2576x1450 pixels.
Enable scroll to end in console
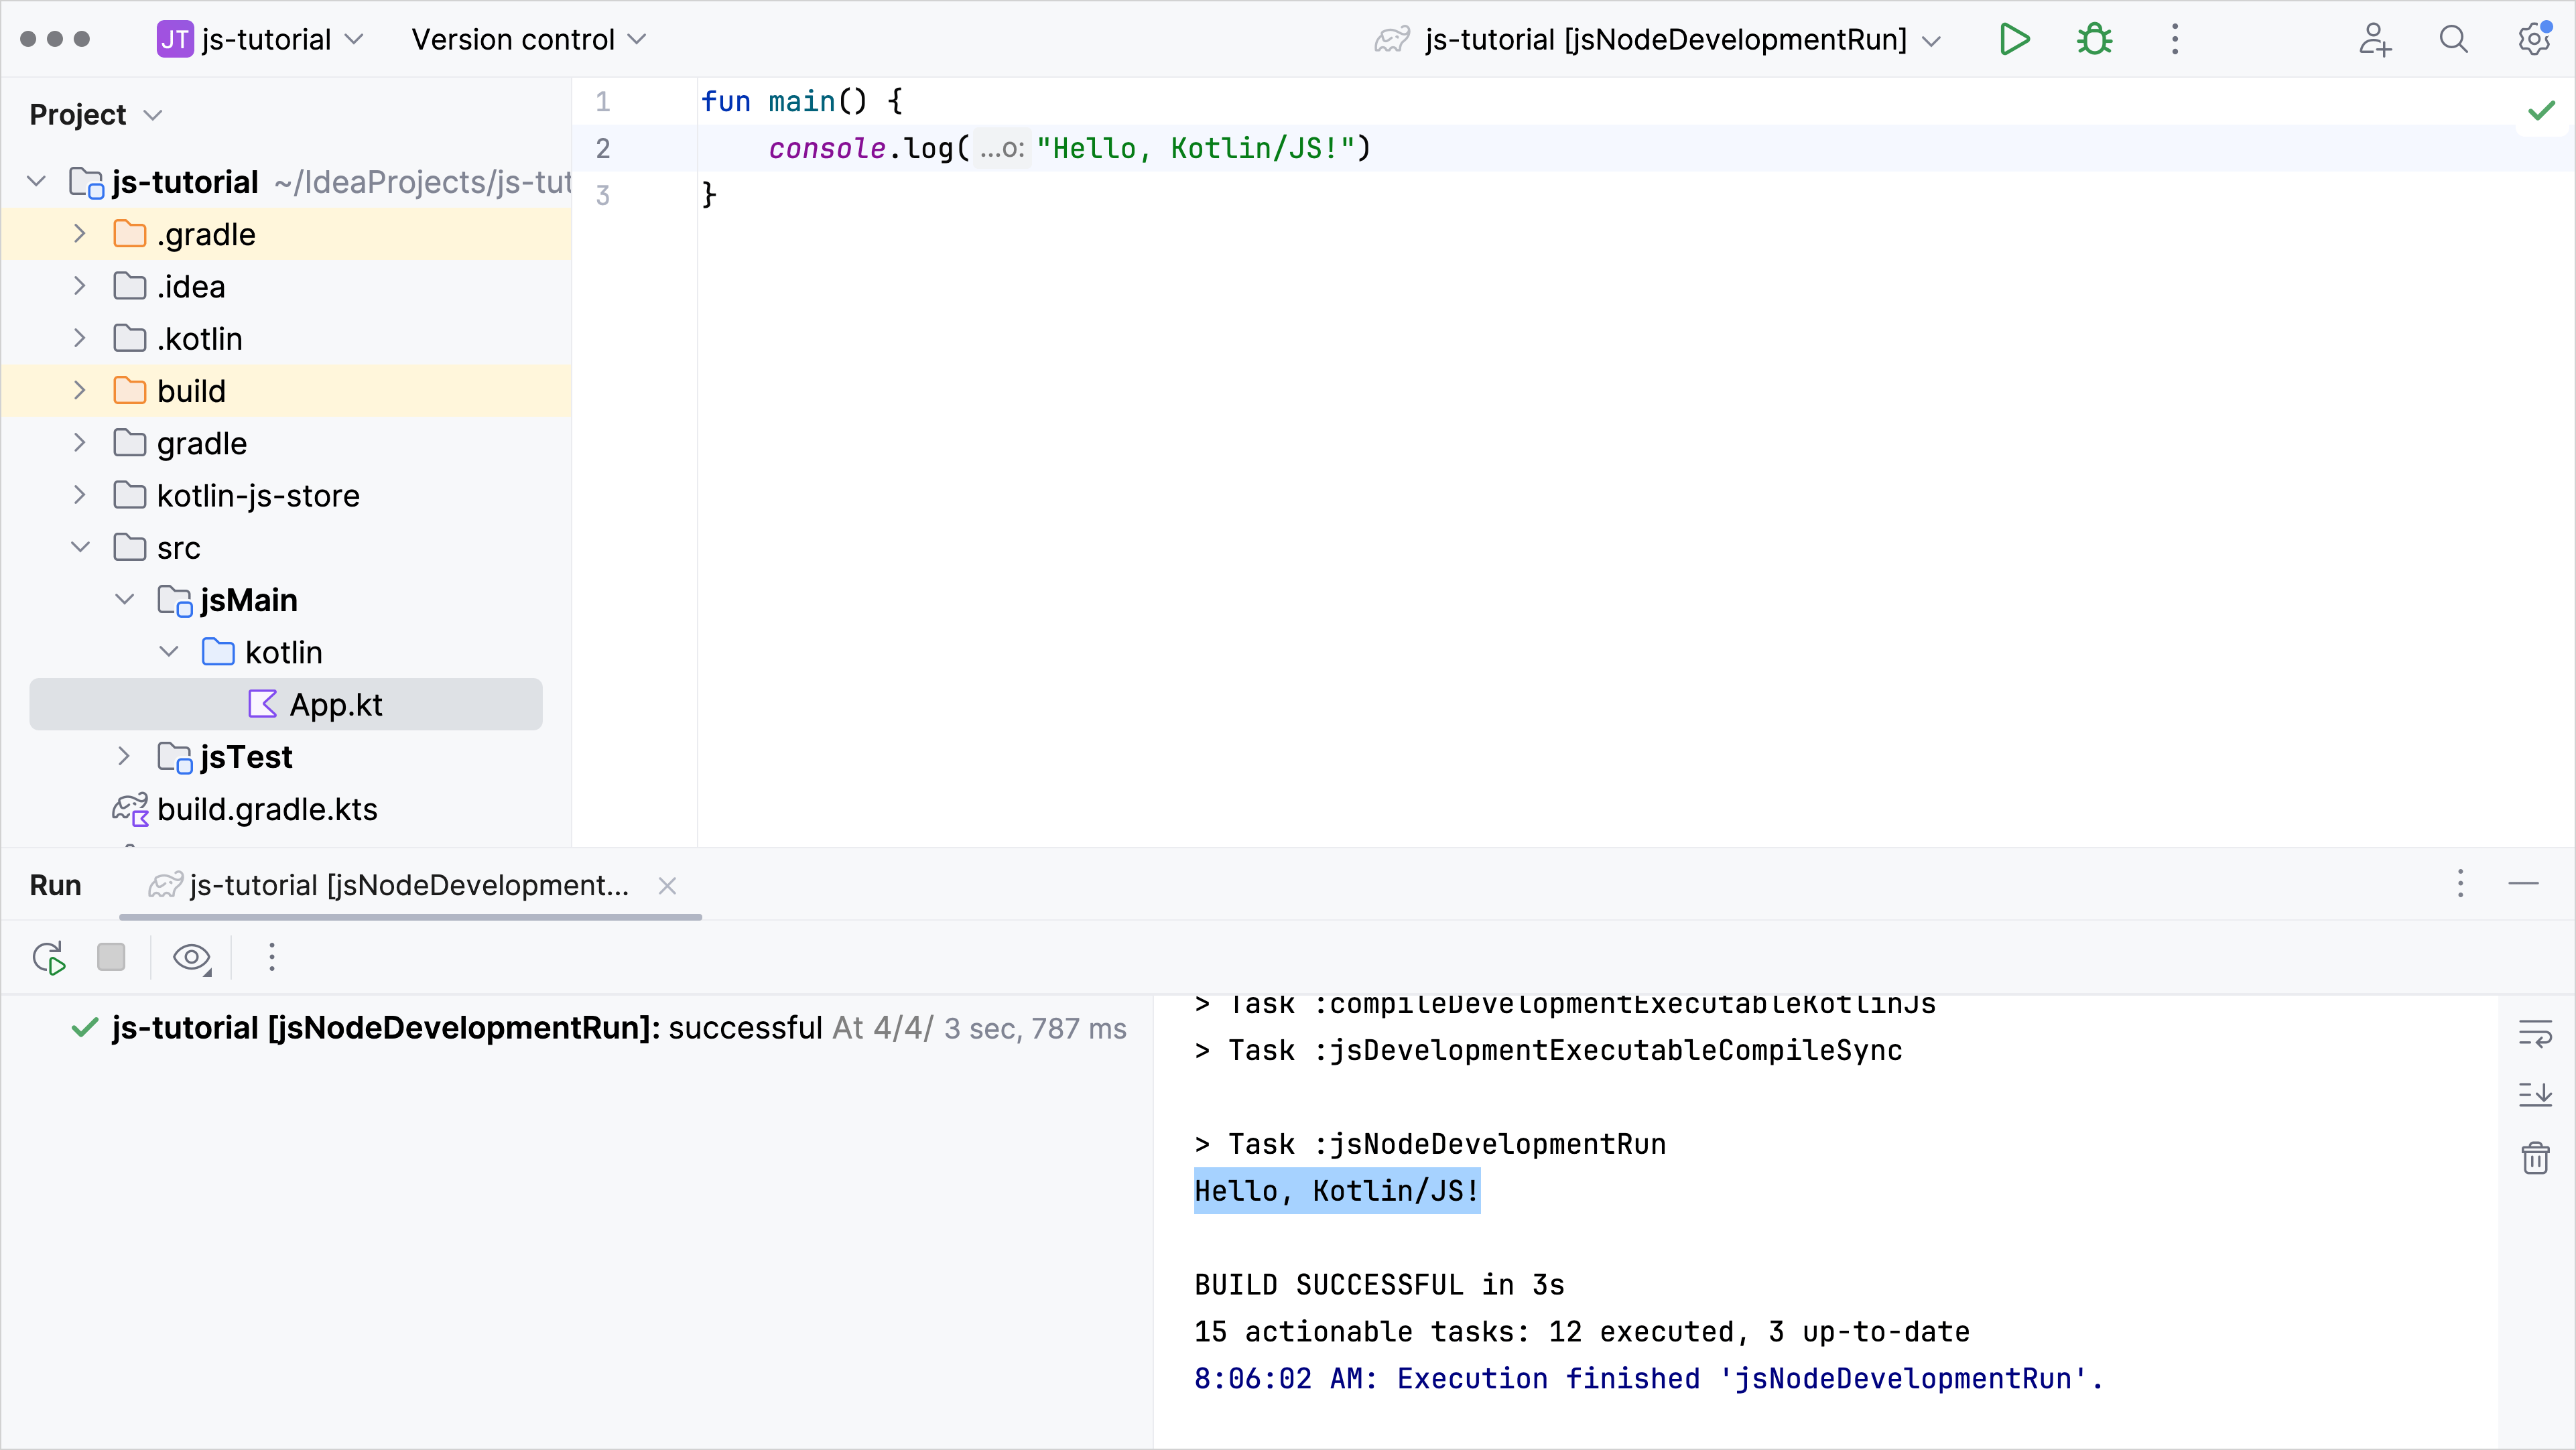2536,1095
